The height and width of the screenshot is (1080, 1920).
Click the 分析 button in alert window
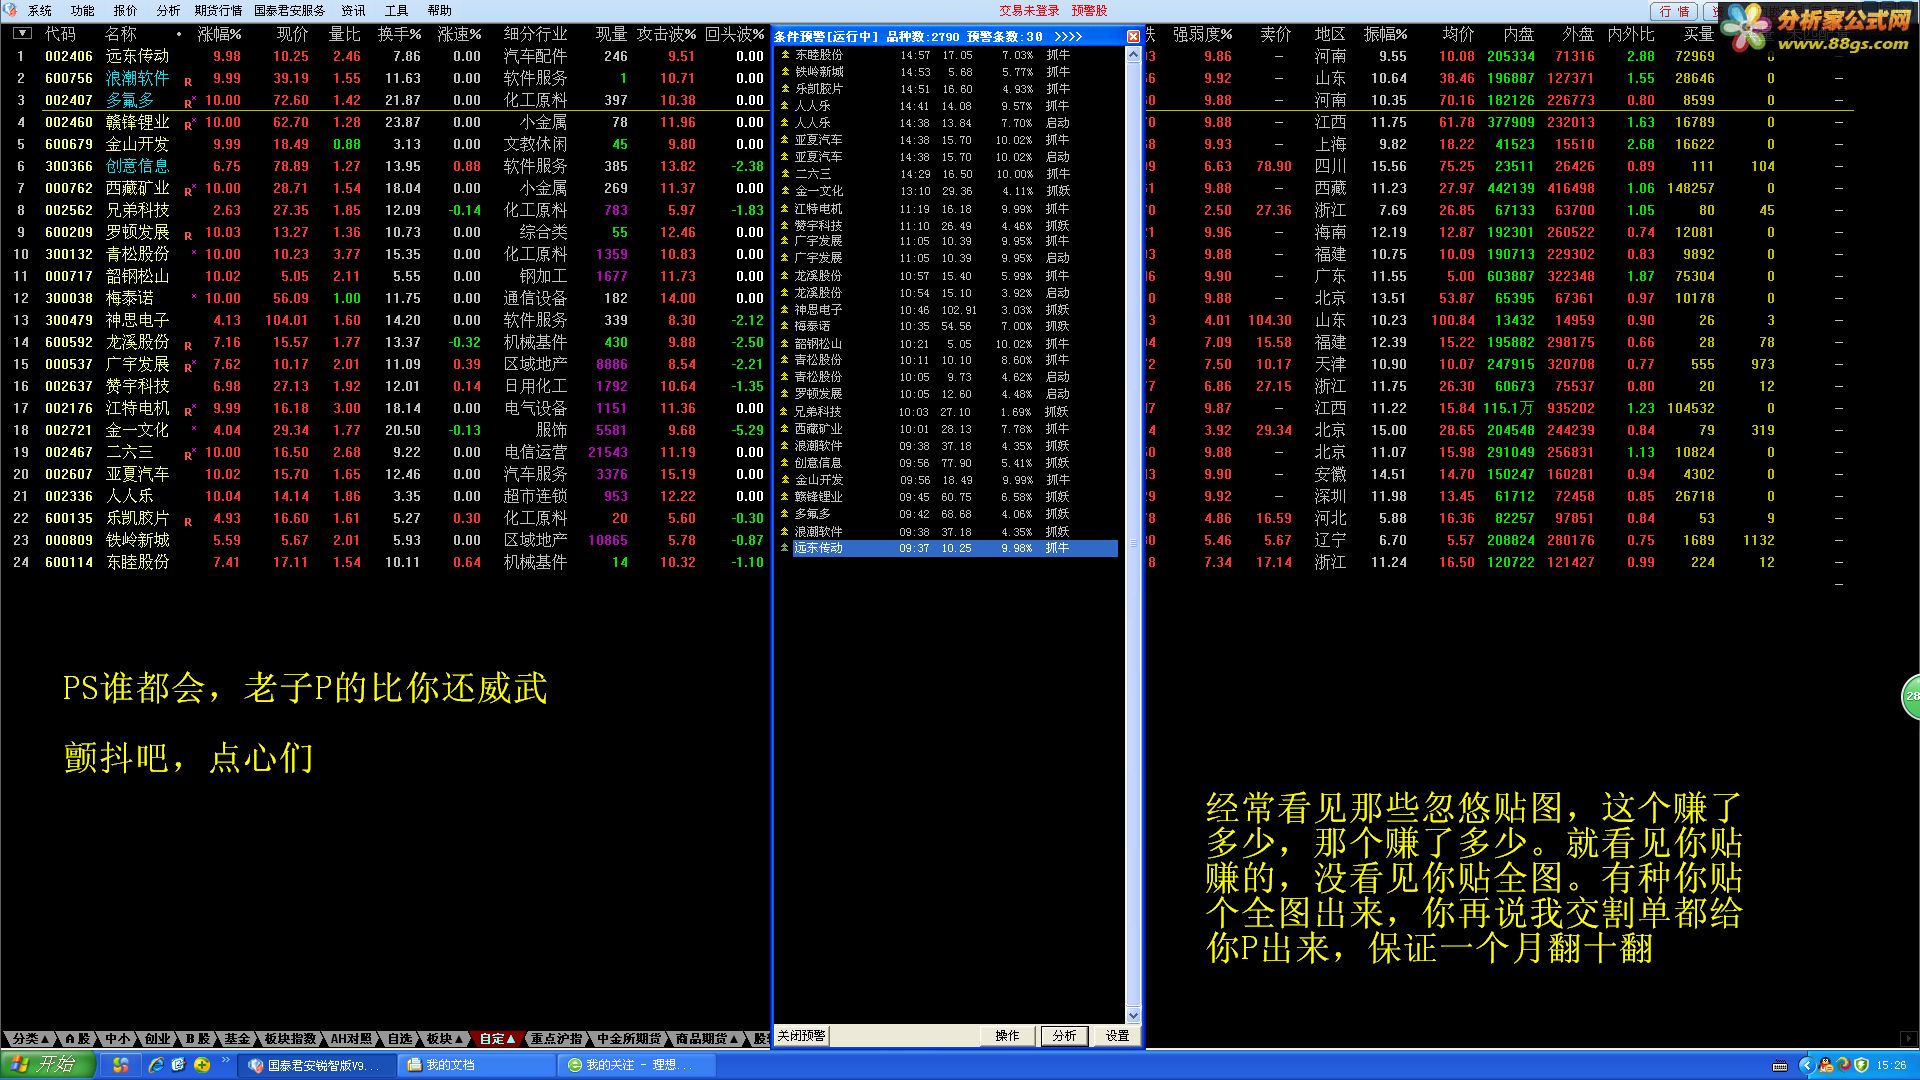pyautogui.click(x=1064, y=1036)
